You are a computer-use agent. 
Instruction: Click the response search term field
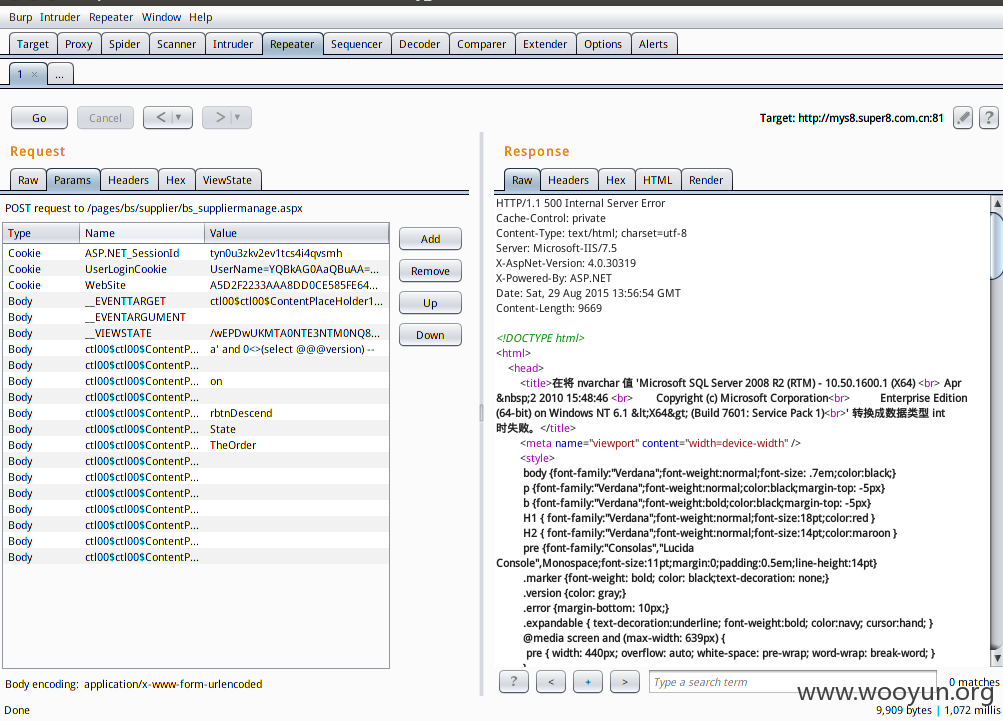[x=793, y=682]
